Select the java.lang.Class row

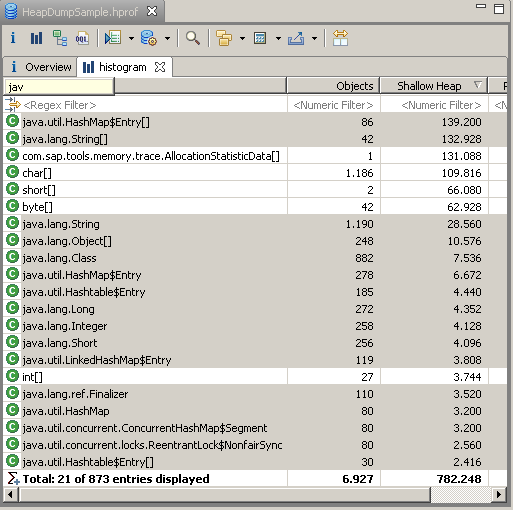[x=255, y=258]
